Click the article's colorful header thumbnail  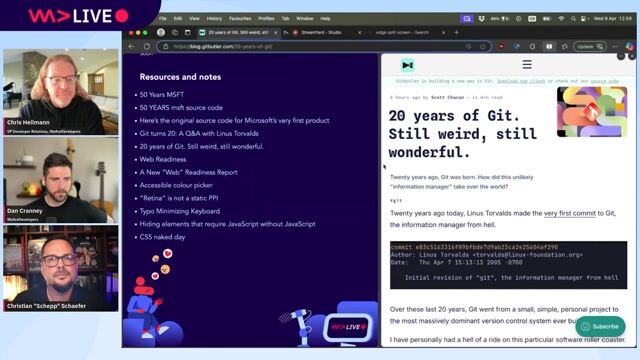point(592,112)
